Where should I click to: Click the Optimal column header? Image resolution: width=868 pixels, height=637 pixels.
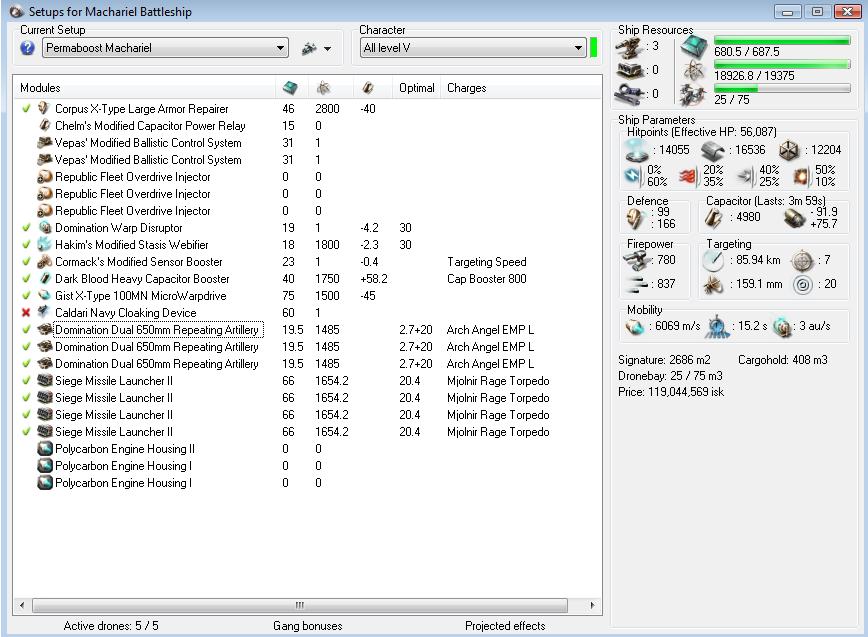(x=417, y=88)
